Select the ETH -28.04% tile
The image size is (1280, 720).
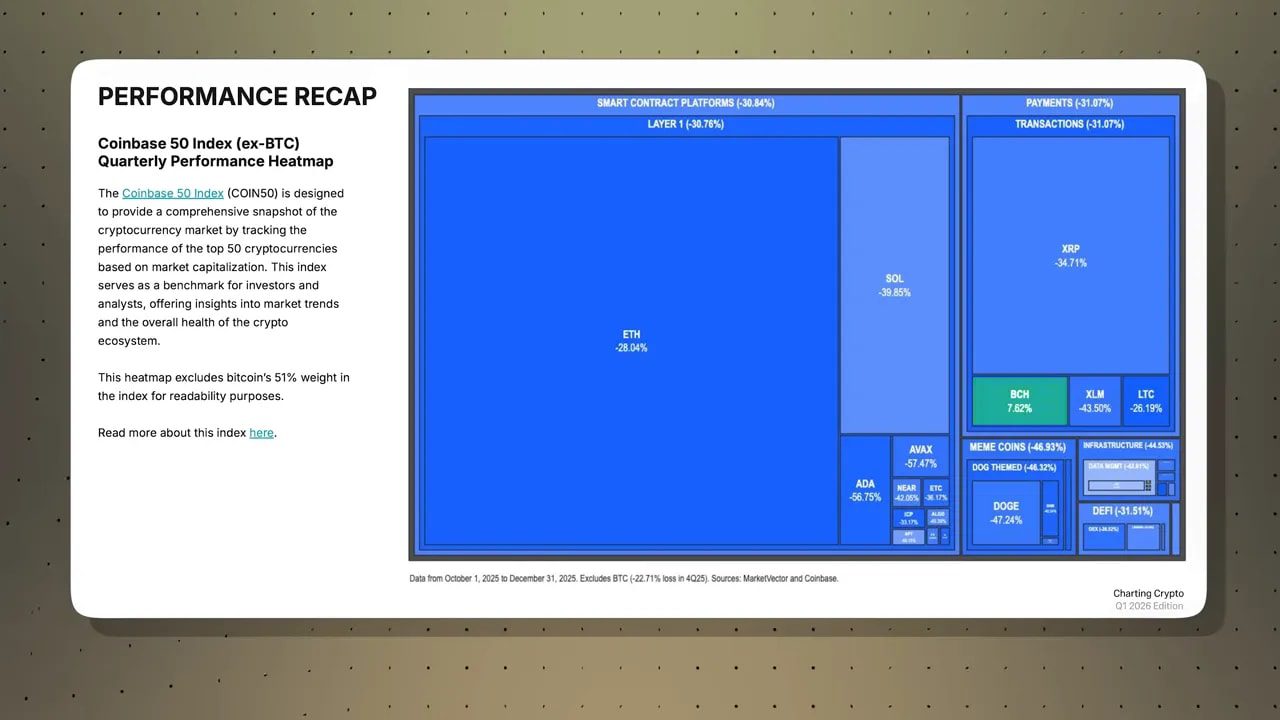point(630,341)
